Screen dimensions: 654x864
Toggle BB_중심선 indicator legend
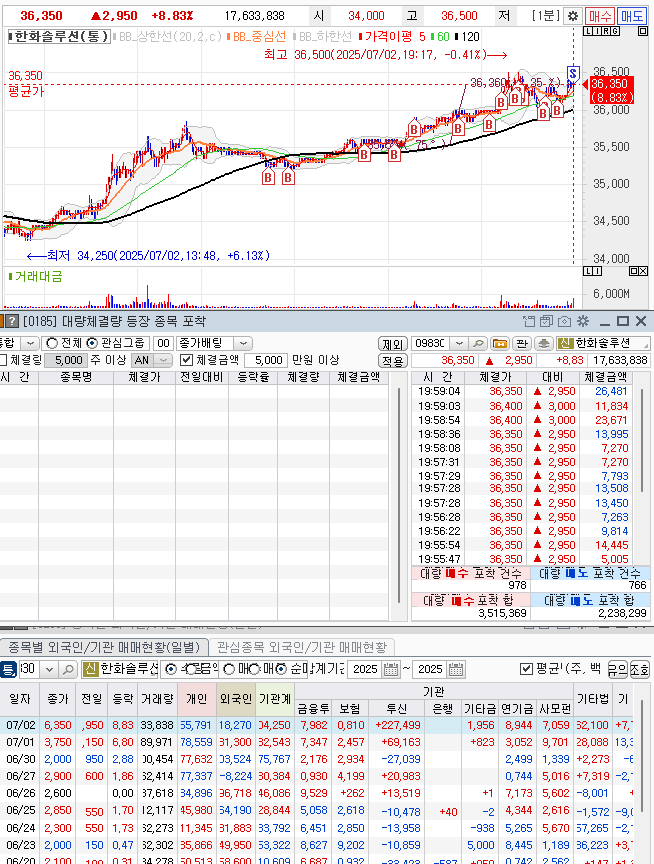[256, 37]
